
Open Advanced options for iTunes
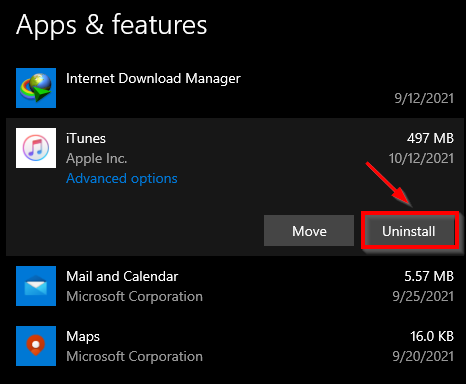click(x=122, y=179)
